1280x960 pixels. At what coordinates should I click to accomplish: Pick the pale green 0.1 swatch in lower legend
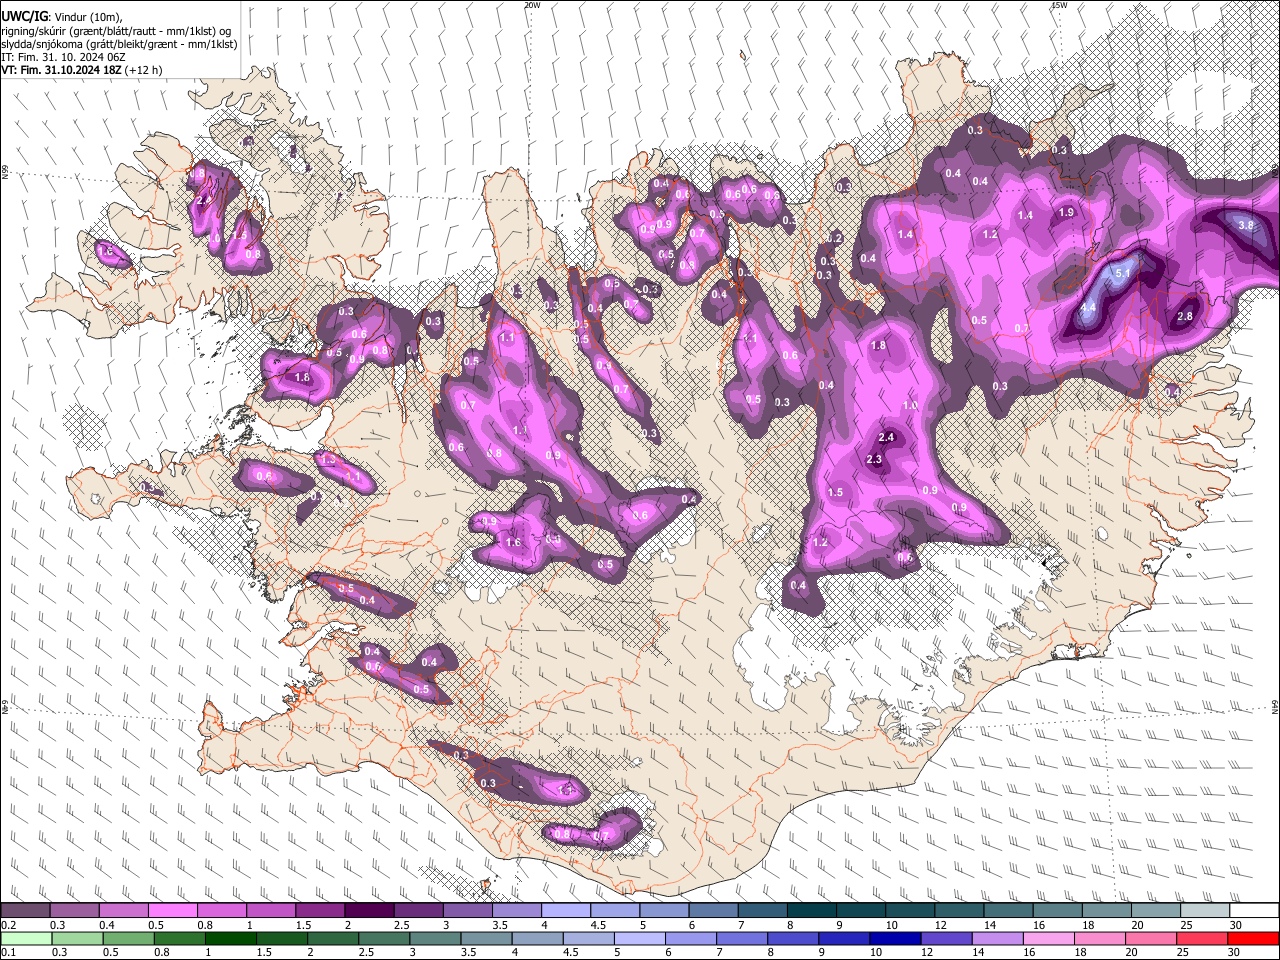25,938
